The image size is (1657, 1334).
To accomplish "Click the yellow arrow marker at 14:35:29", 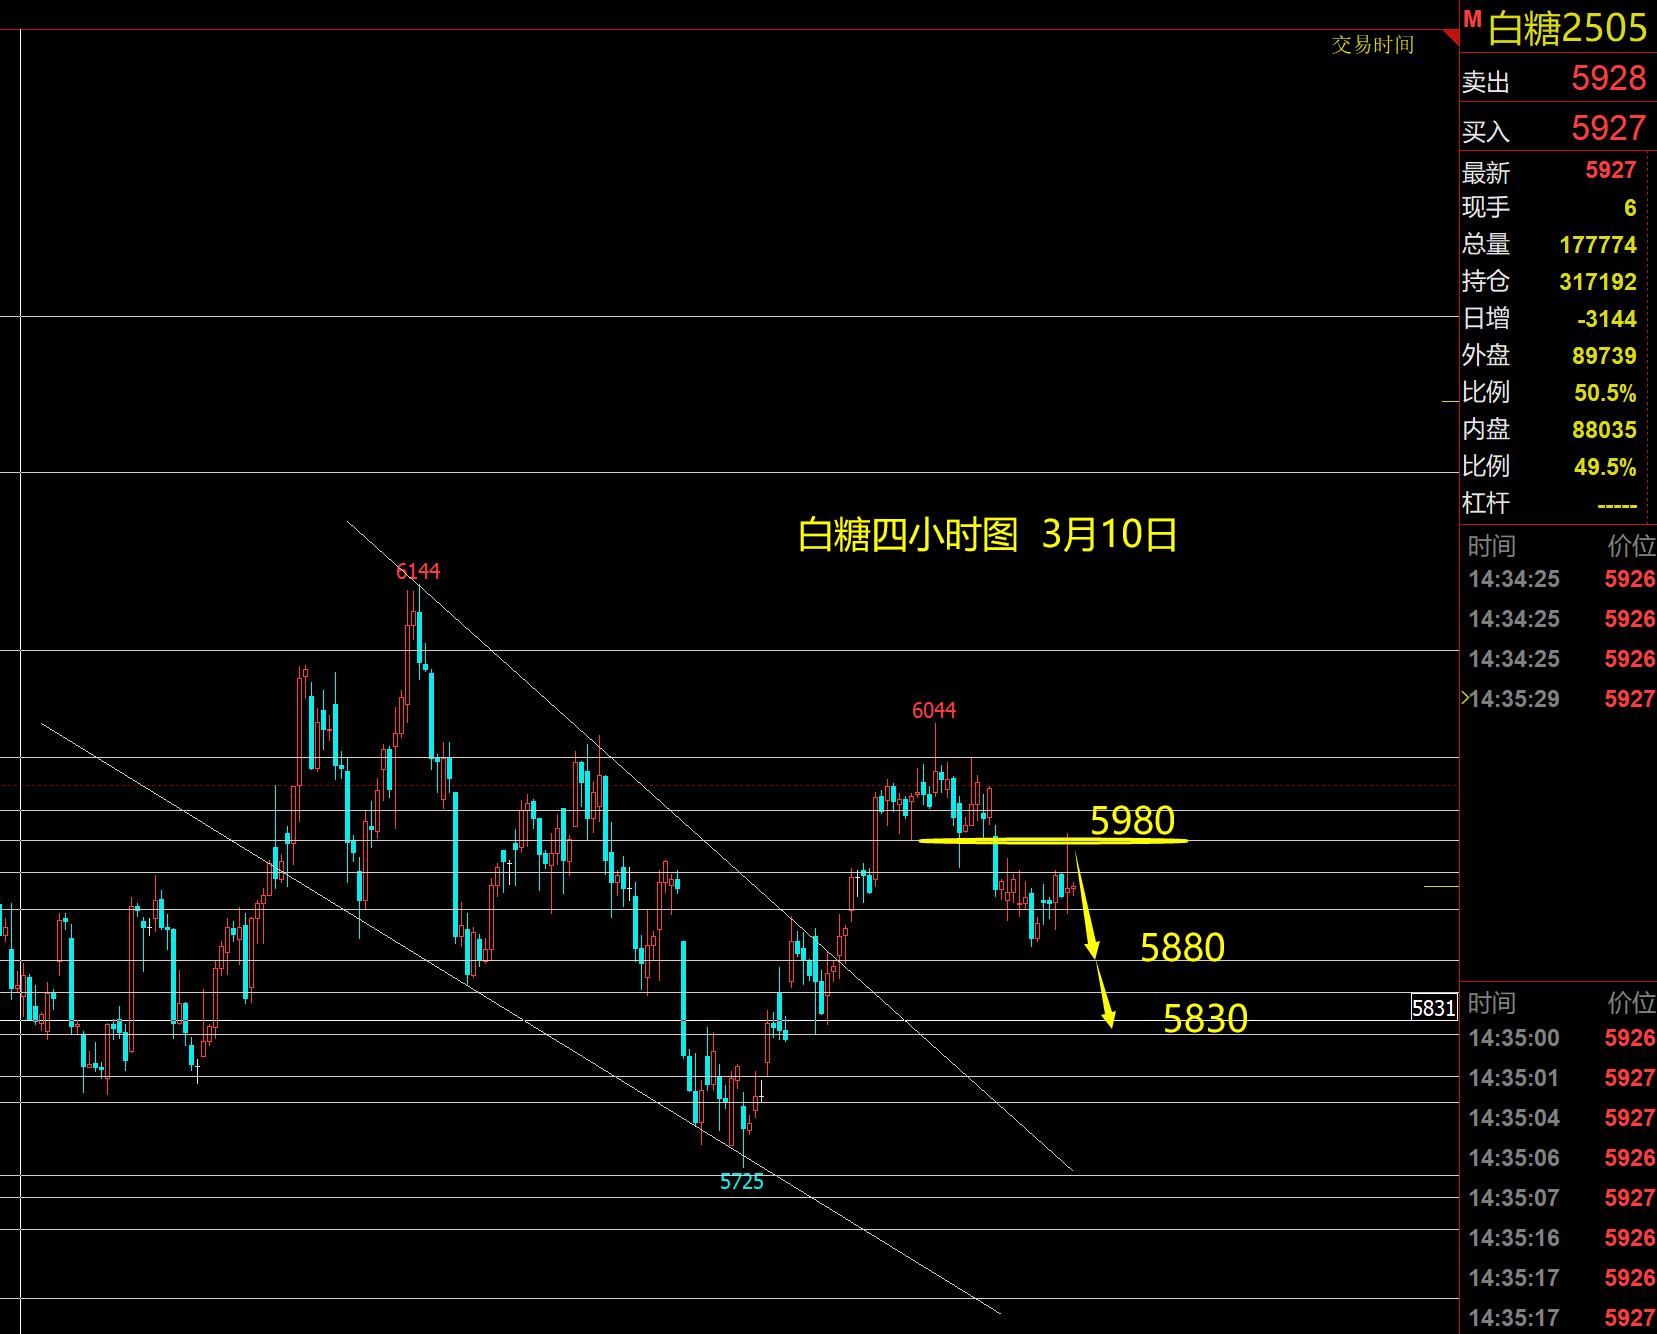I will pyautogui.click(x=1466, y=698).
